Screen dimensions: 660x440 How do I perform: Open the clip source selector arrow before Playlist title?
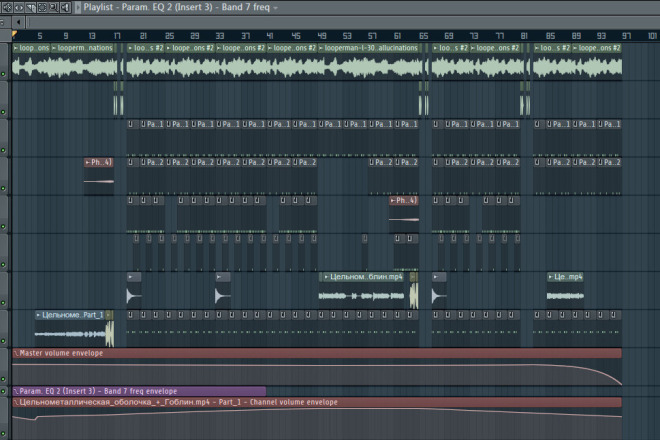pyautogui.click(x=78, y=7)
